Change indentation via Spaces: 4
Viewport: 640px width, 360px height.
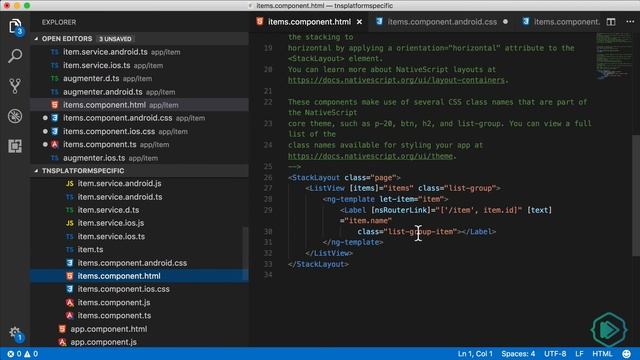(x=518, y=354)
